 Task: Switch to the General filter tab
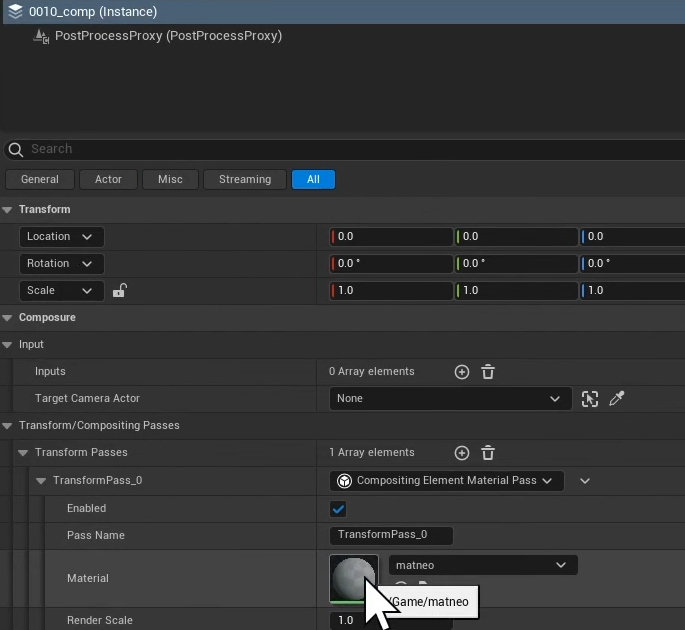click(x=40, y=180)
